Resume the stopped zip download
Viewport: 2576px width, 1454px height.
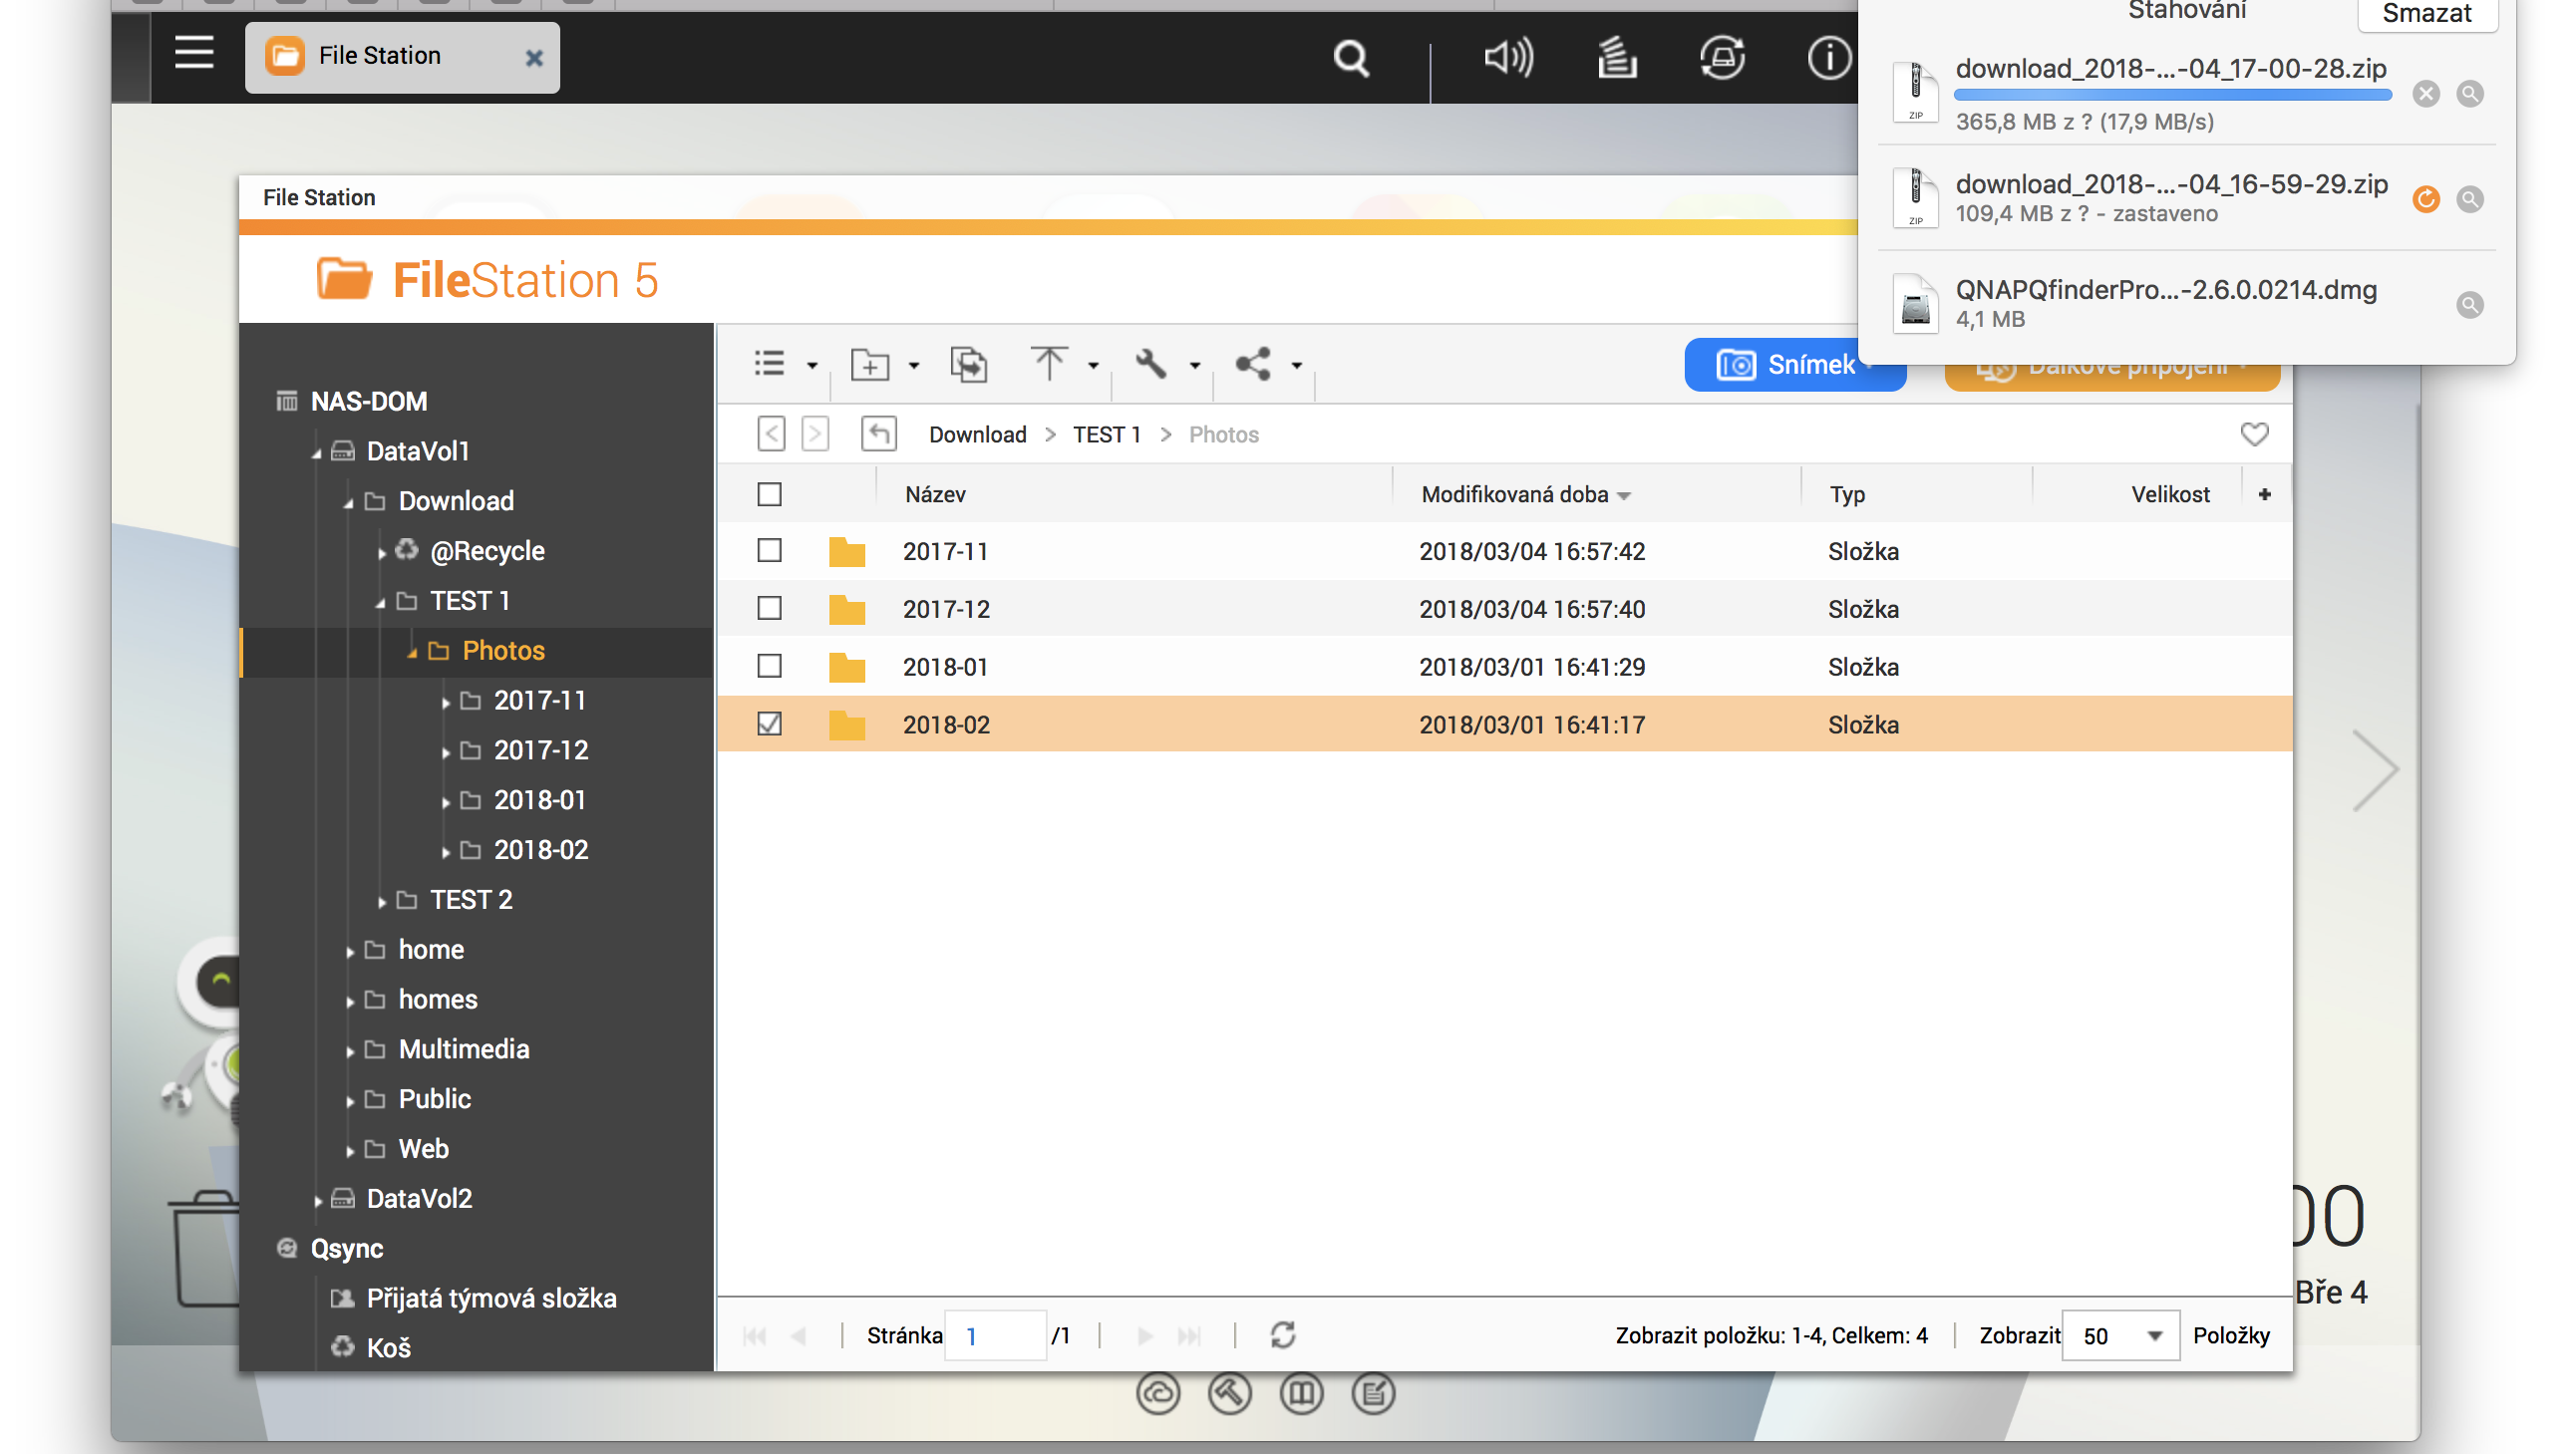pyautogui.click(x=2425, y=199)
